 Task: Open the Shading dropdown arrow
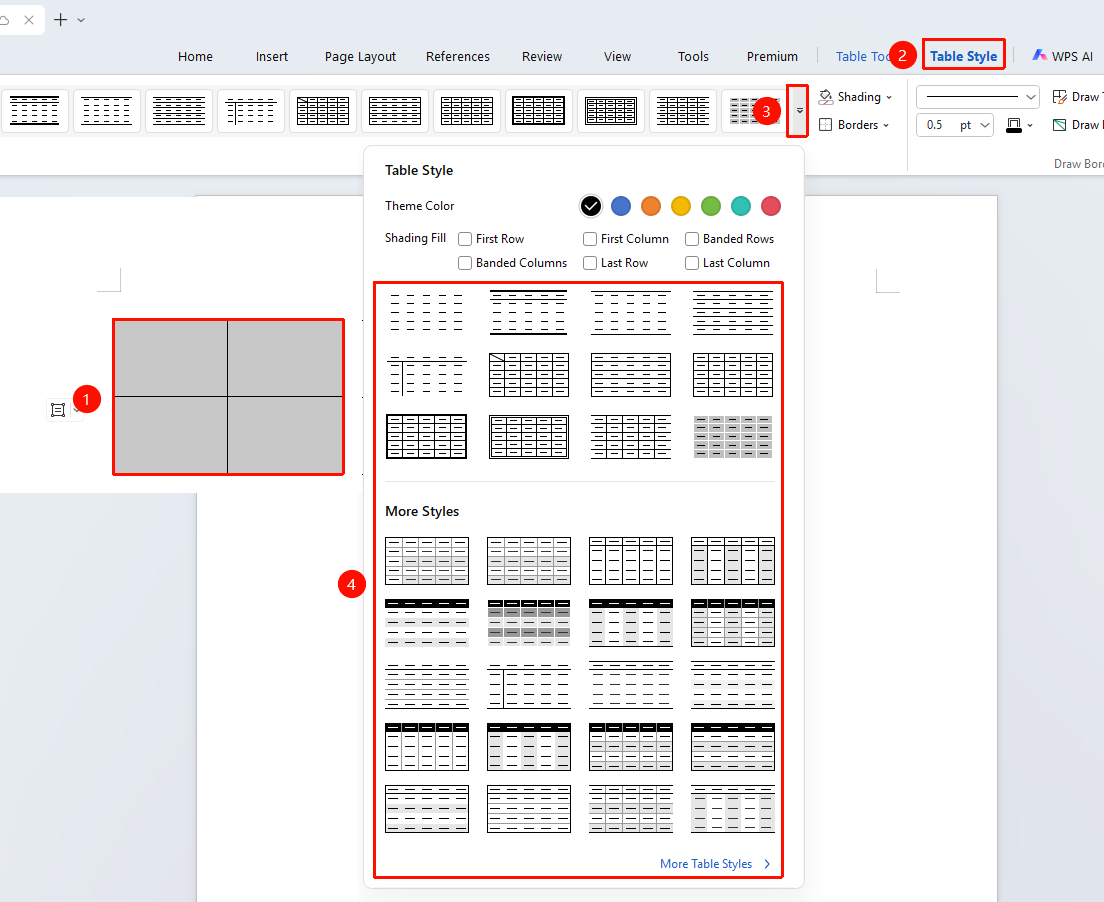point(889,98)
